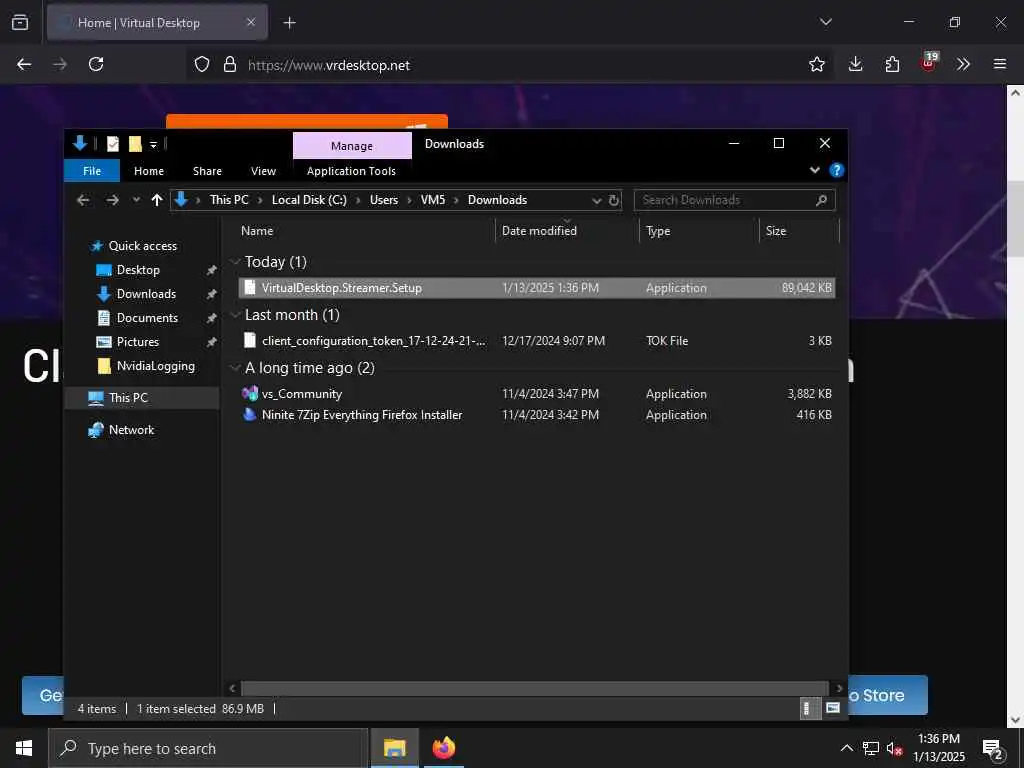This screenshot has height=768, width=1024.
Task: Expand the Explorer ribbon chevron
Action: click(x=814, y=170)
